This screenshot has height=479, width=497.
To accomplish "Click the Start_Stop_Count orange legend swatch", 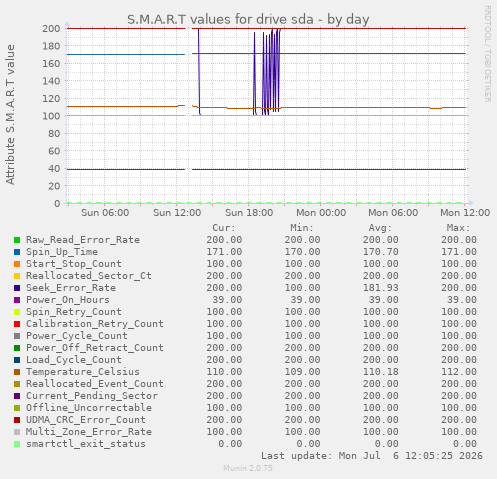I will (17, 264).
